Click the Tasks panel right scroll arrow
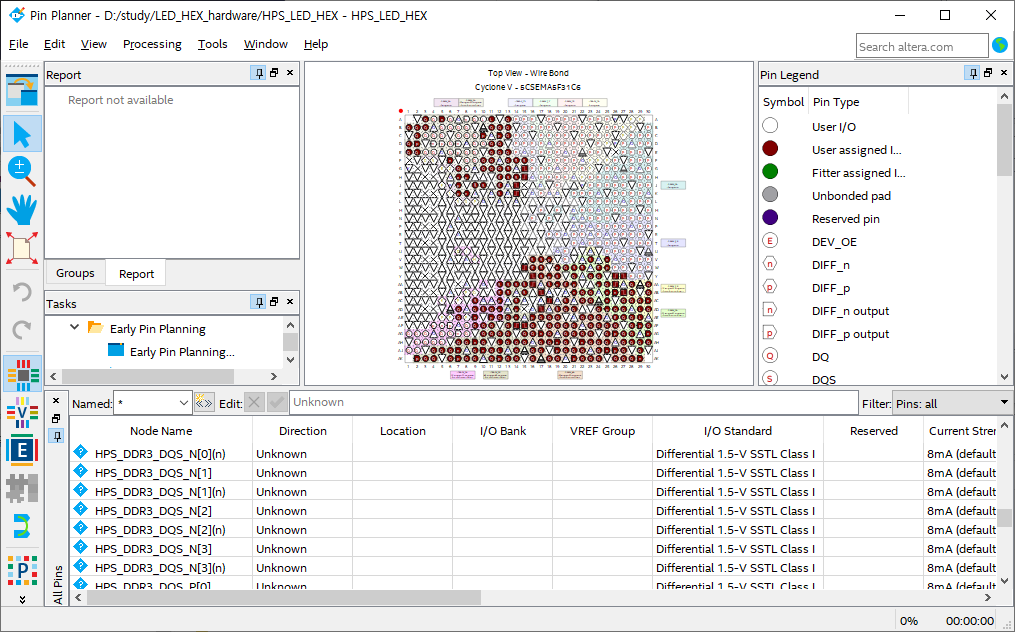This screenshot has width=1015, height=632. [274, 376]
